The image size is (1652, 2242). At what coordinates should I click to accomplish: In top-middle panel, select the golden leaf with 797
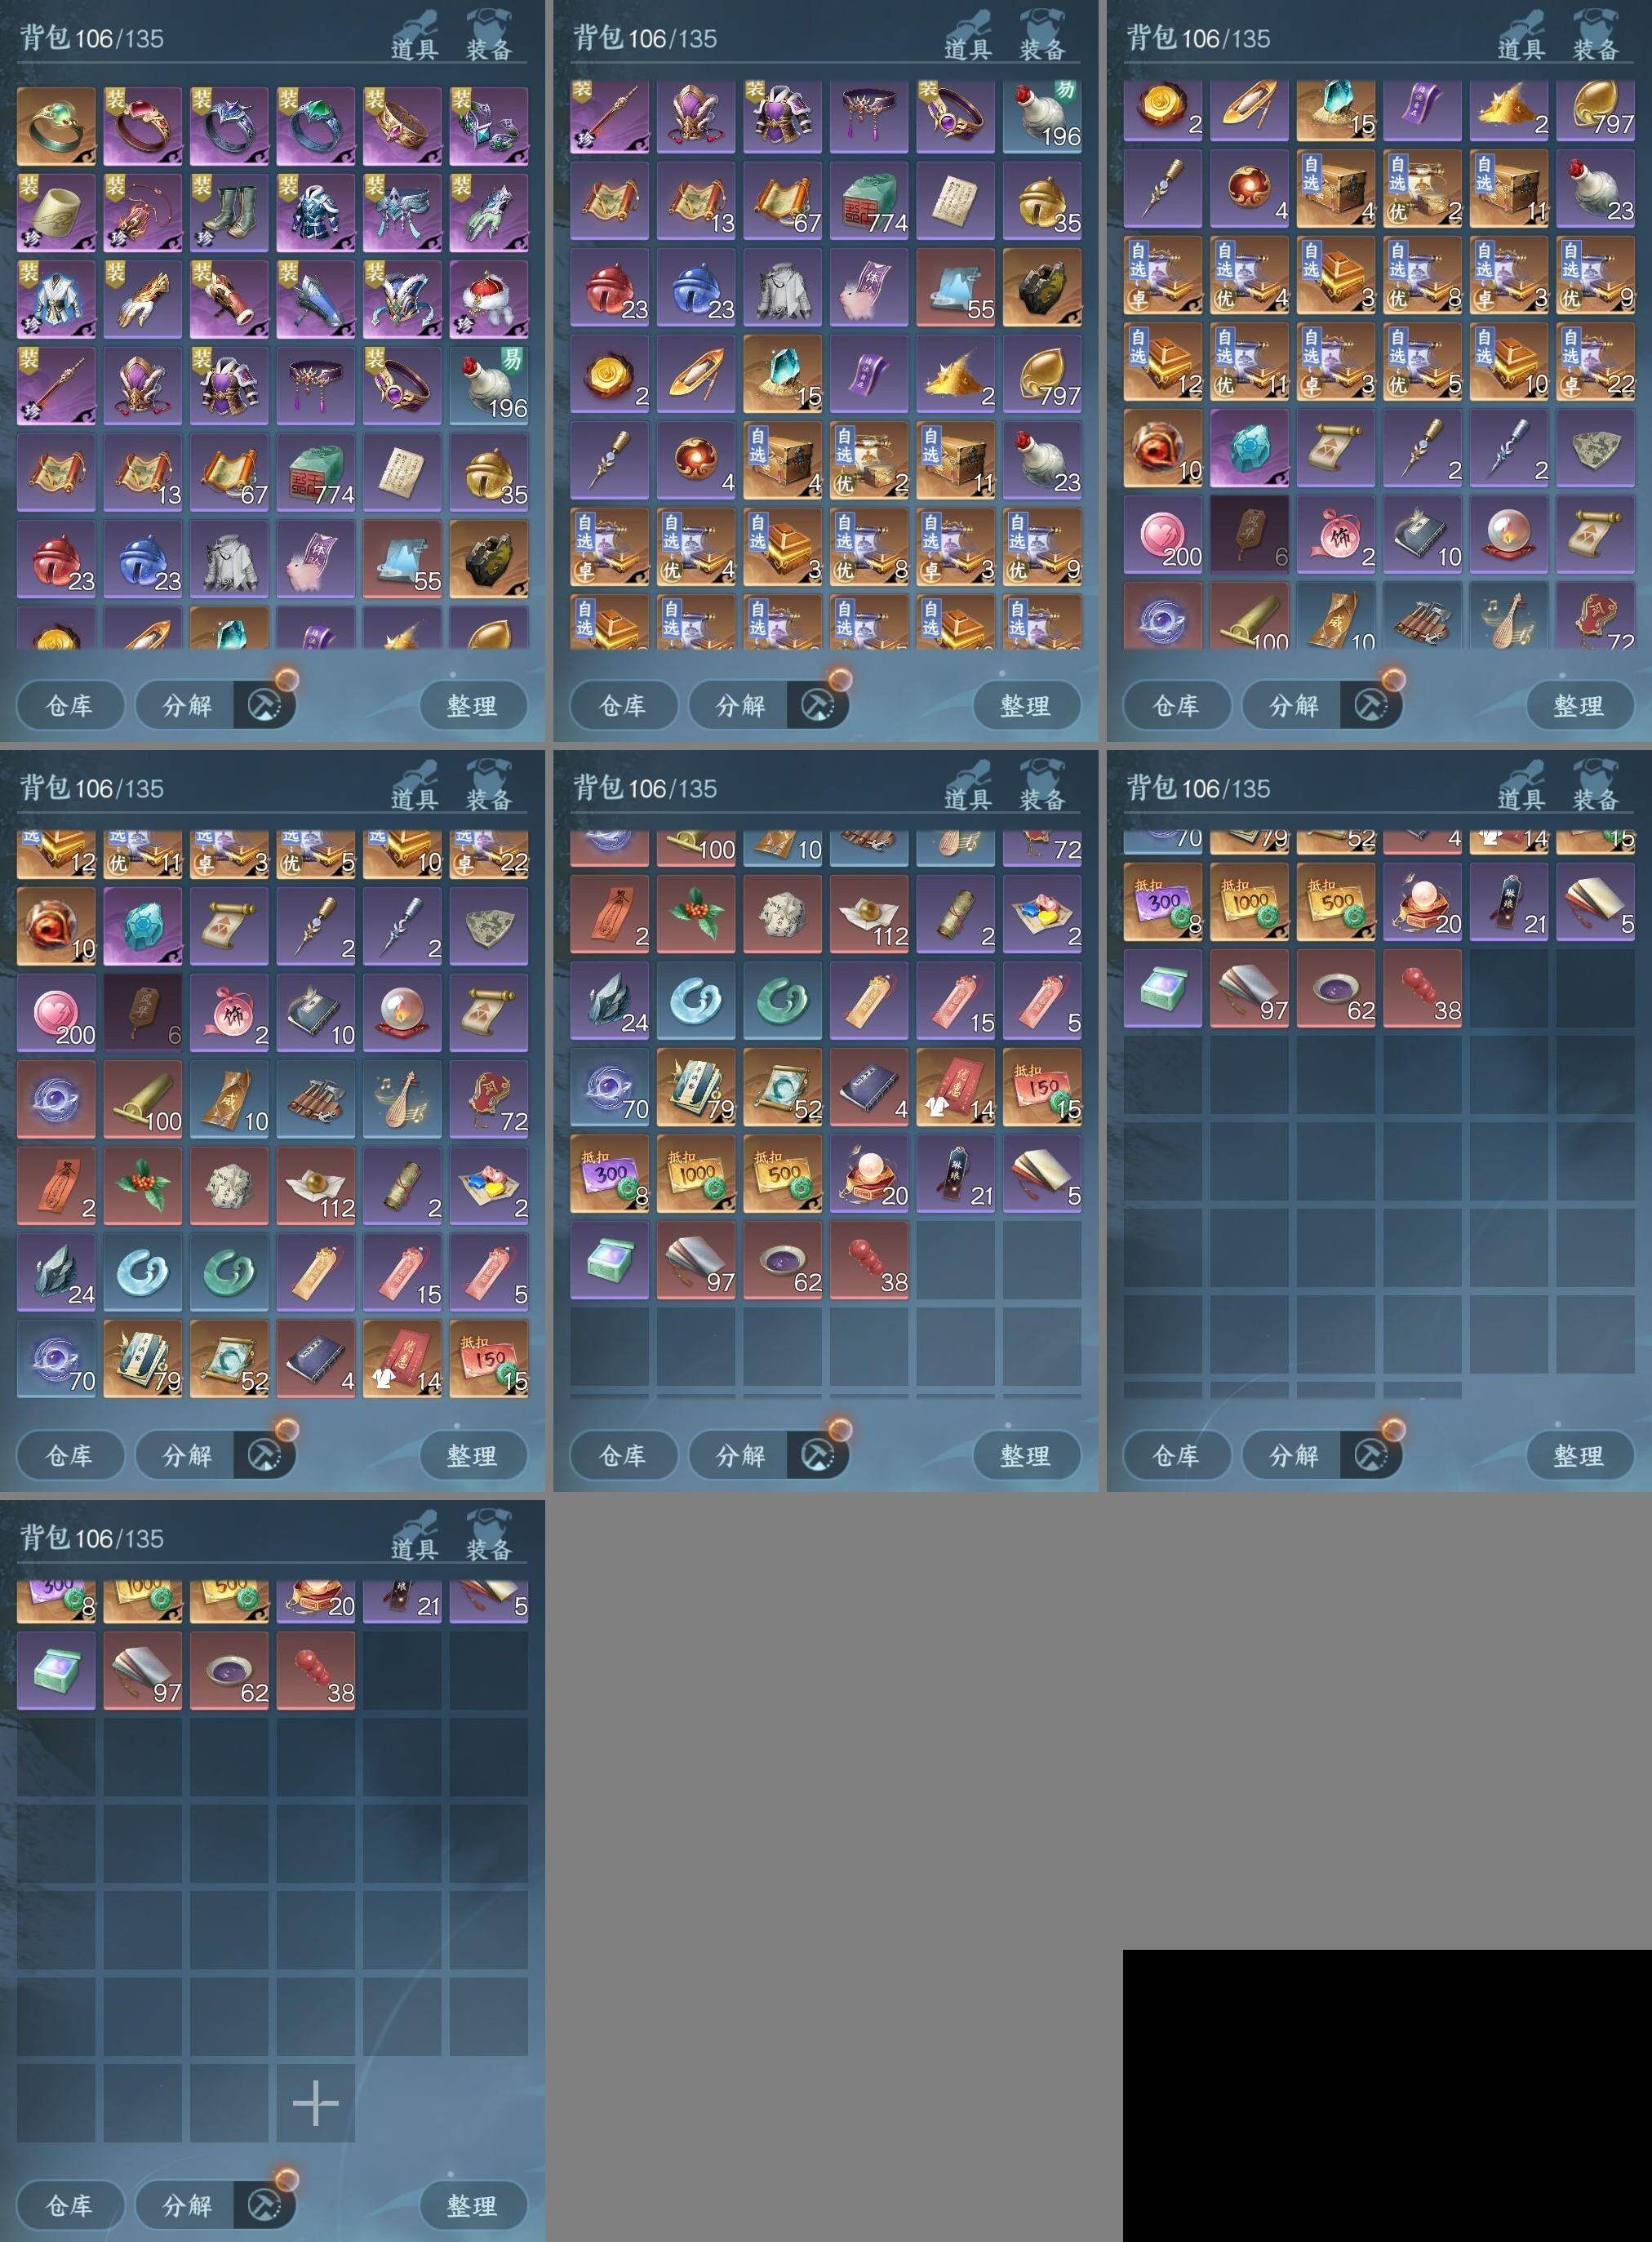1042,373
